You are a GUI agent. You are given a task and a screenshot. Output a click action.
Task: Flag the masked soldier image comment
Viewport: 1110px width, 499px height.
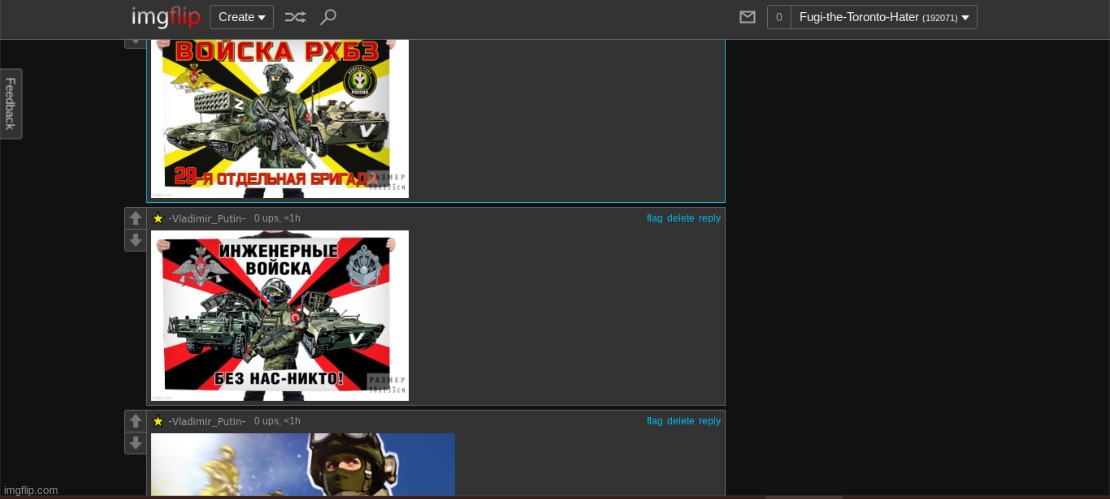point(654,420)
